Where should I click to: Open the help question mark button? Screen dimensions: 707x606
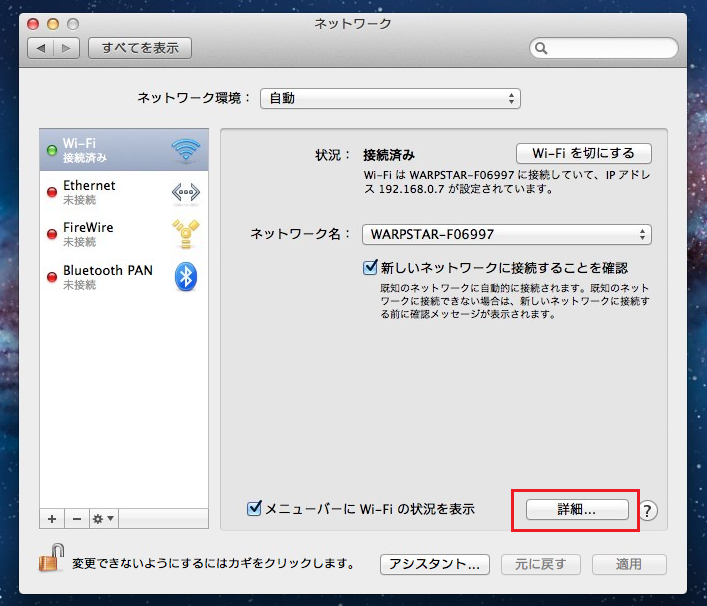point(648,511)
